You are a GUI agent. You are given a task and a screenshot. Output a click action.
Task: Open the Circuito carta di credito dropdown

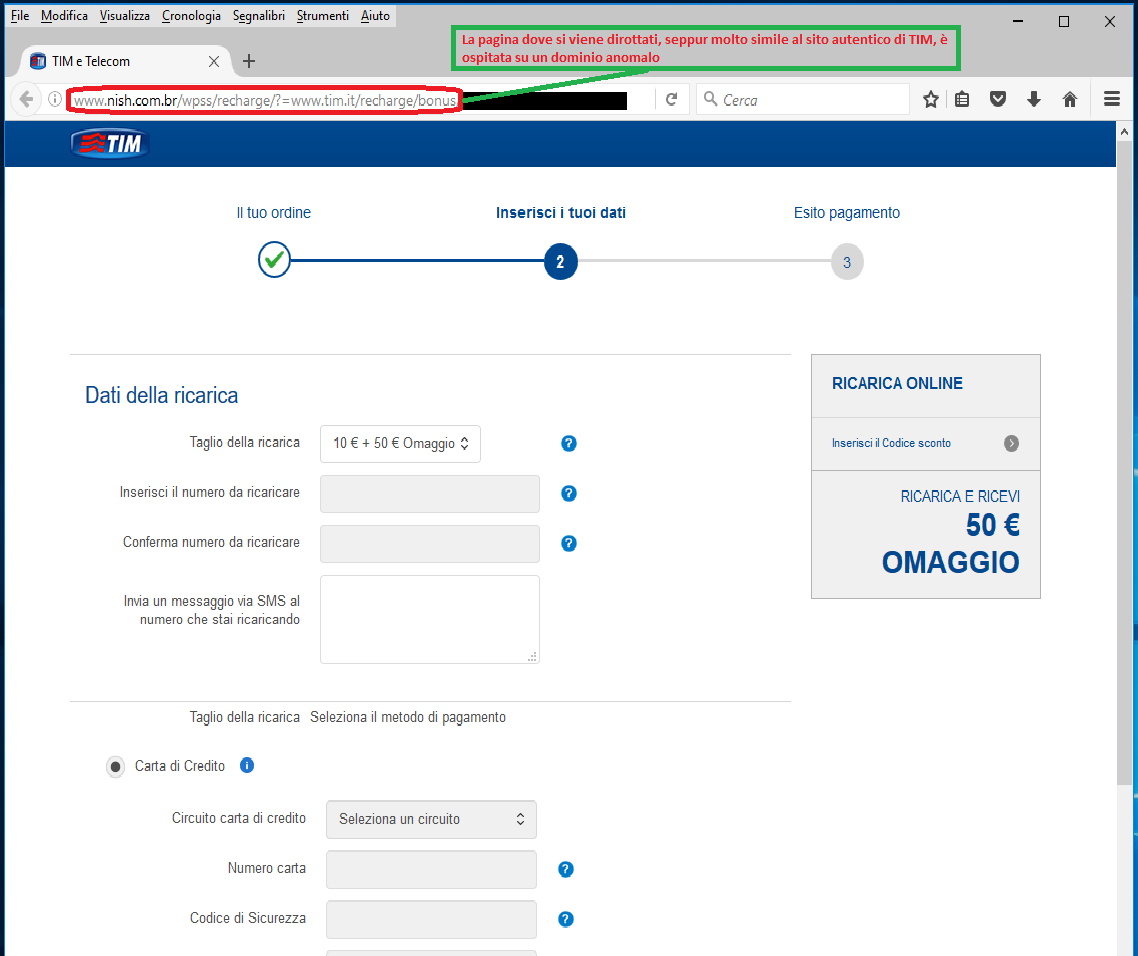[431, 820]
